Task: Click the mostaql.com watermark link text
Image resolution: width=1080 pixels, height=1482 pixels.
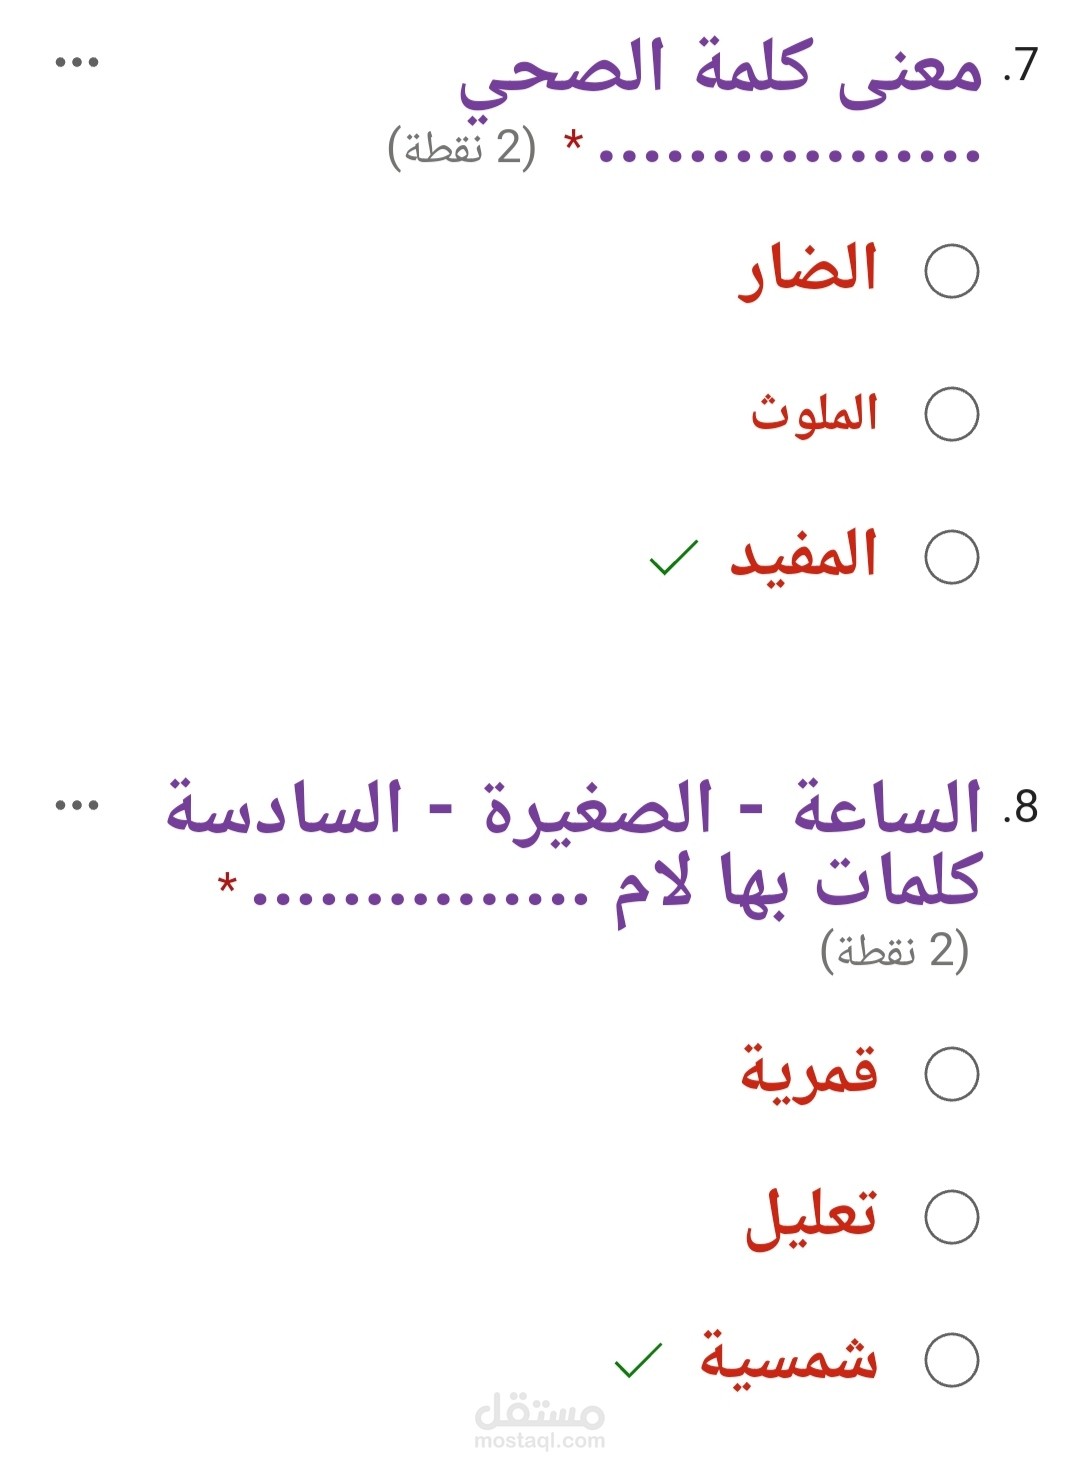Action: (x=540, y=1441)
